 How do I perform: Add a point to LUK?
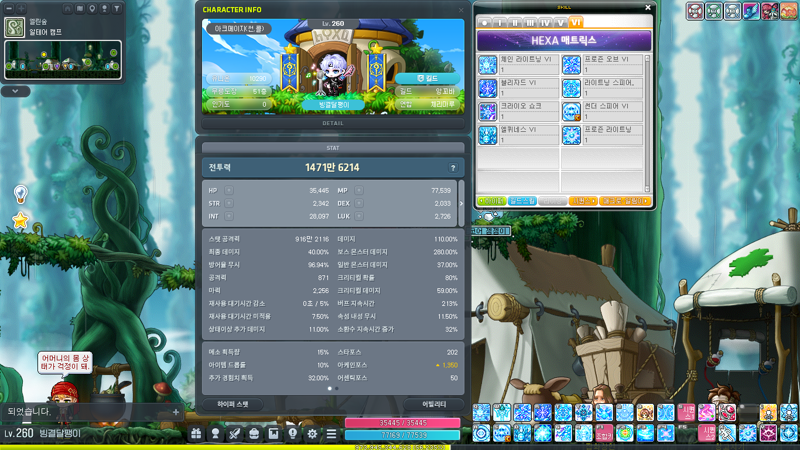click(x=359, y=216)
